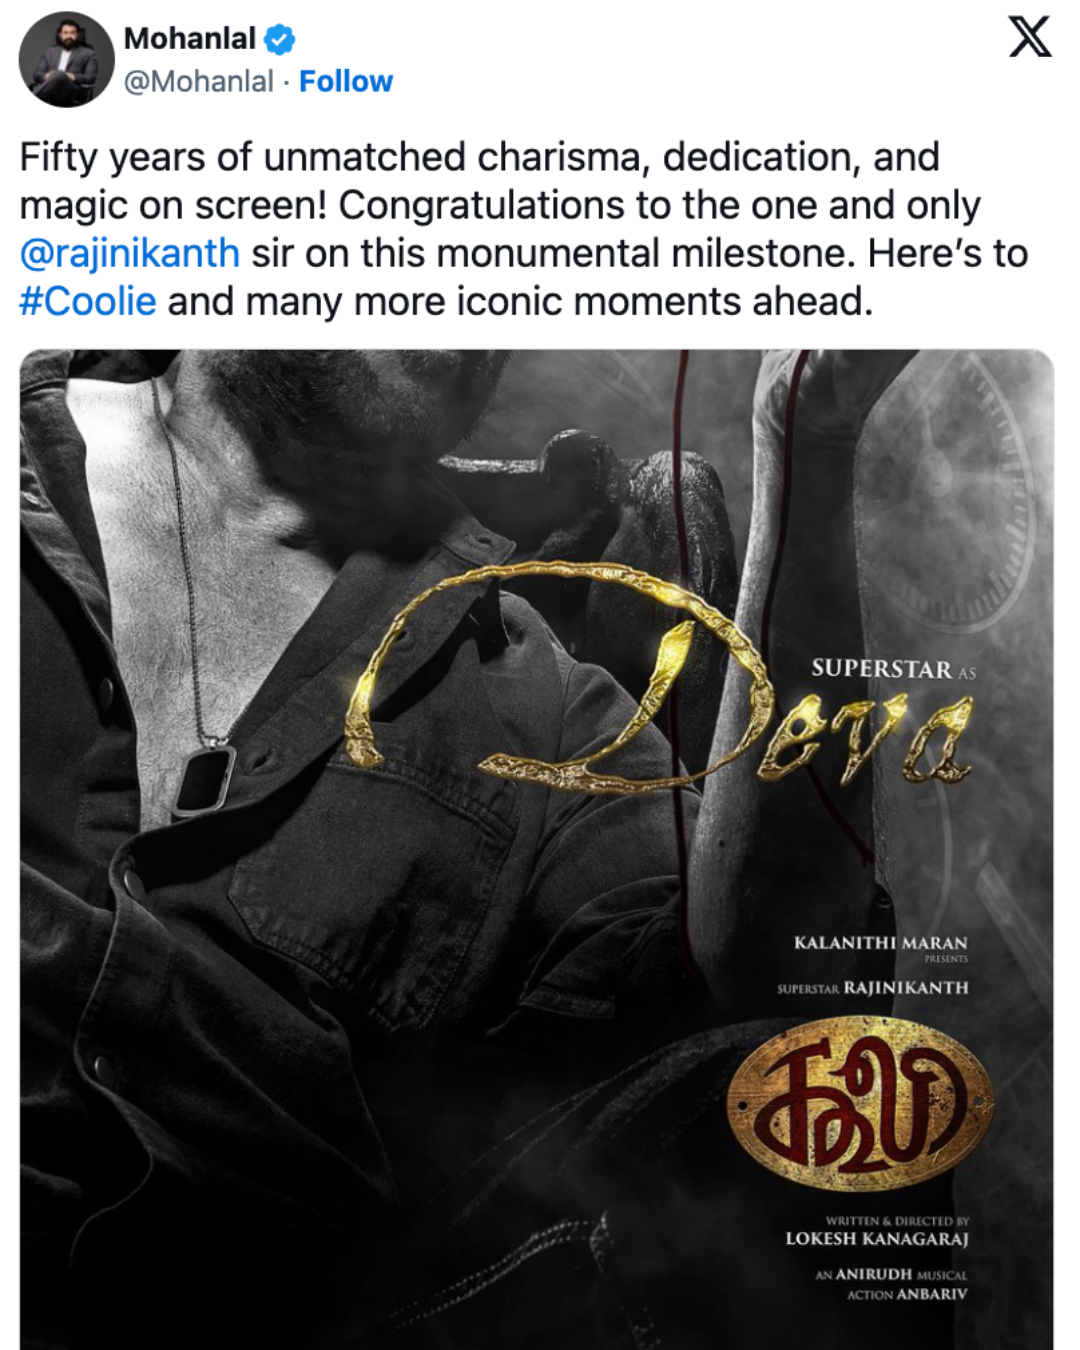Click the blue verified badge
Screen dimensions: 1080x1350
[x=279, y=39]
